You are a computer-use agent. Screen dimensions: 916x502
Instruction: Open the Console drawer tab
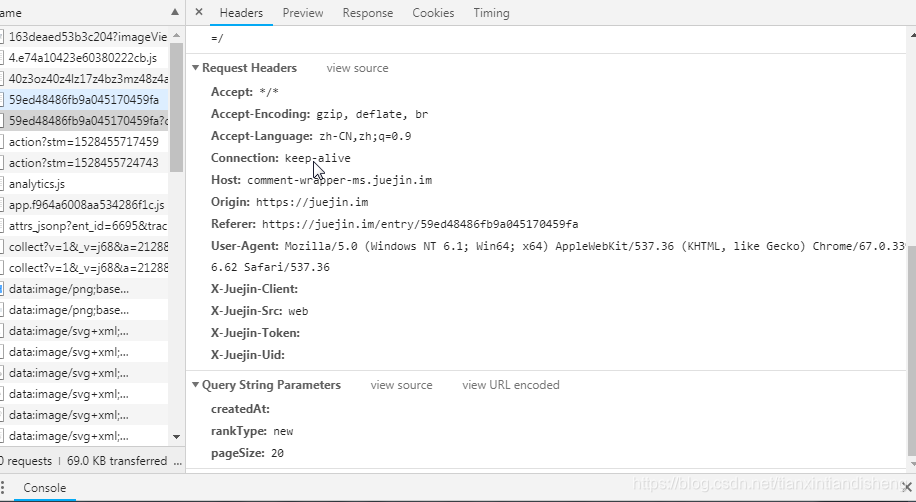tap(44, 488)
